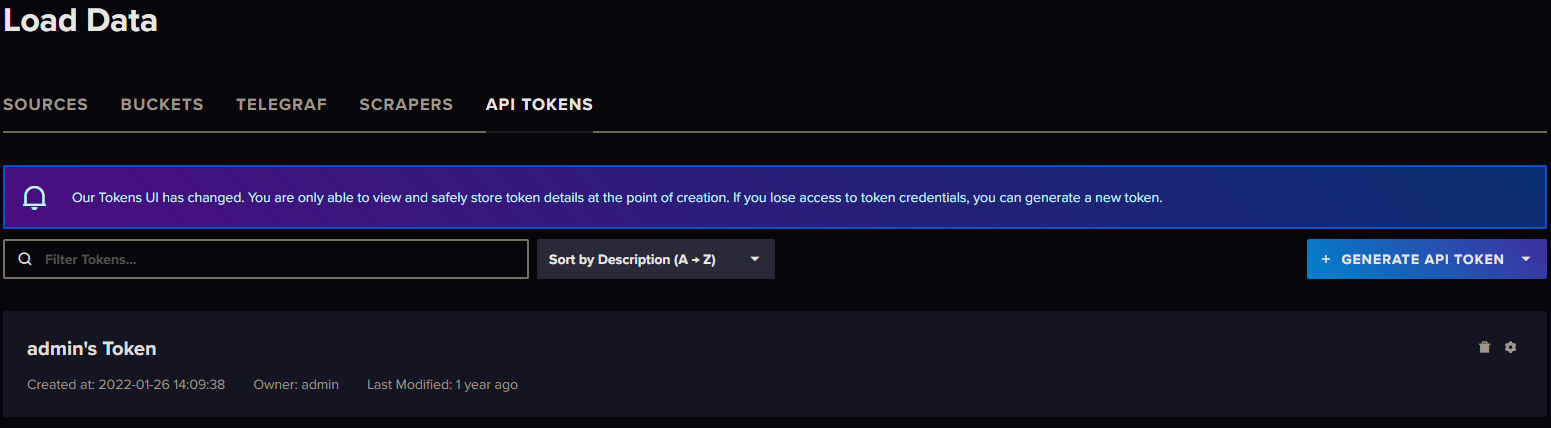Image resolution: width=1551 pixels, height=428 pixels.
Task: Select the API Tokens tab
Action: tap(539, 104)
